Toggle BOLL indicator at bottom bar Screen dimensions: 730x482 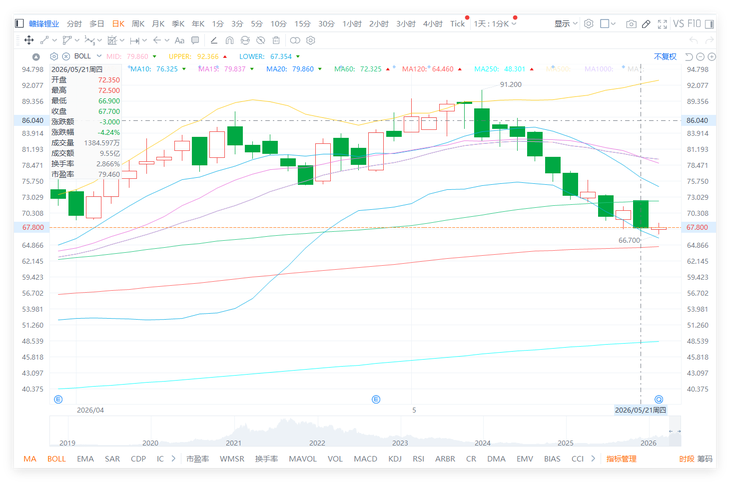click(x=56, y=459)
